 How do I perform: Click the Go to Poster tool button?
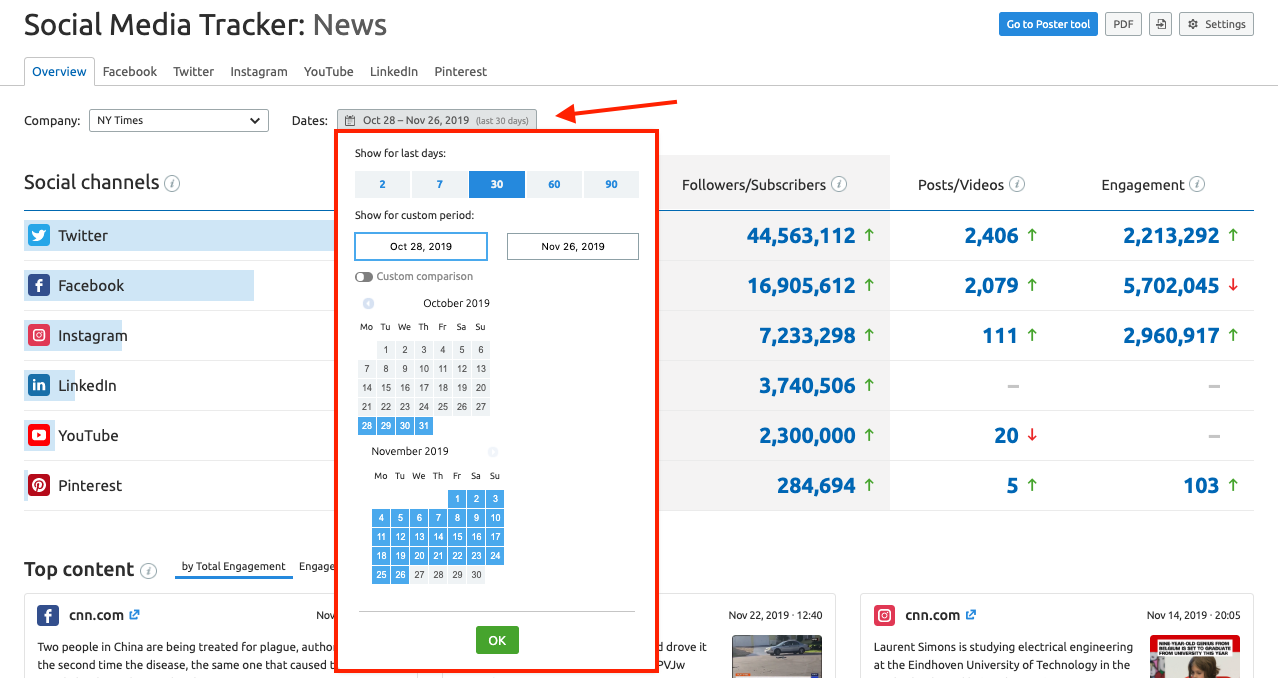click(x=1048, y=23)
